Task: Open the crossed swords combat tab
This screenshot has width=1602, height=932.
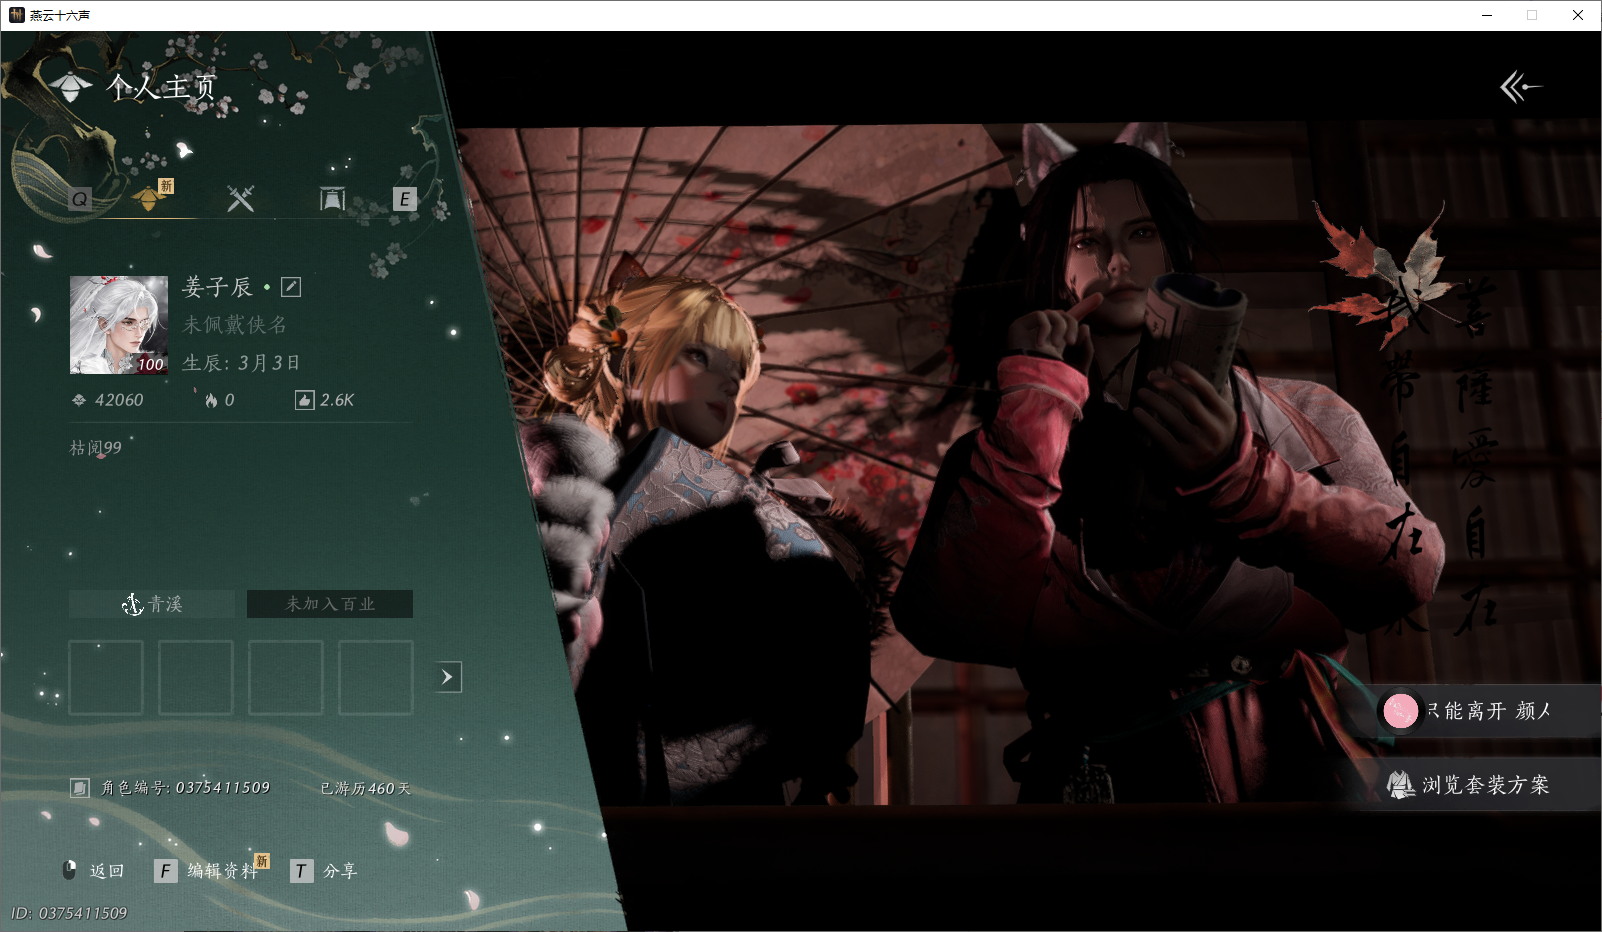Action: pos(240,199)
